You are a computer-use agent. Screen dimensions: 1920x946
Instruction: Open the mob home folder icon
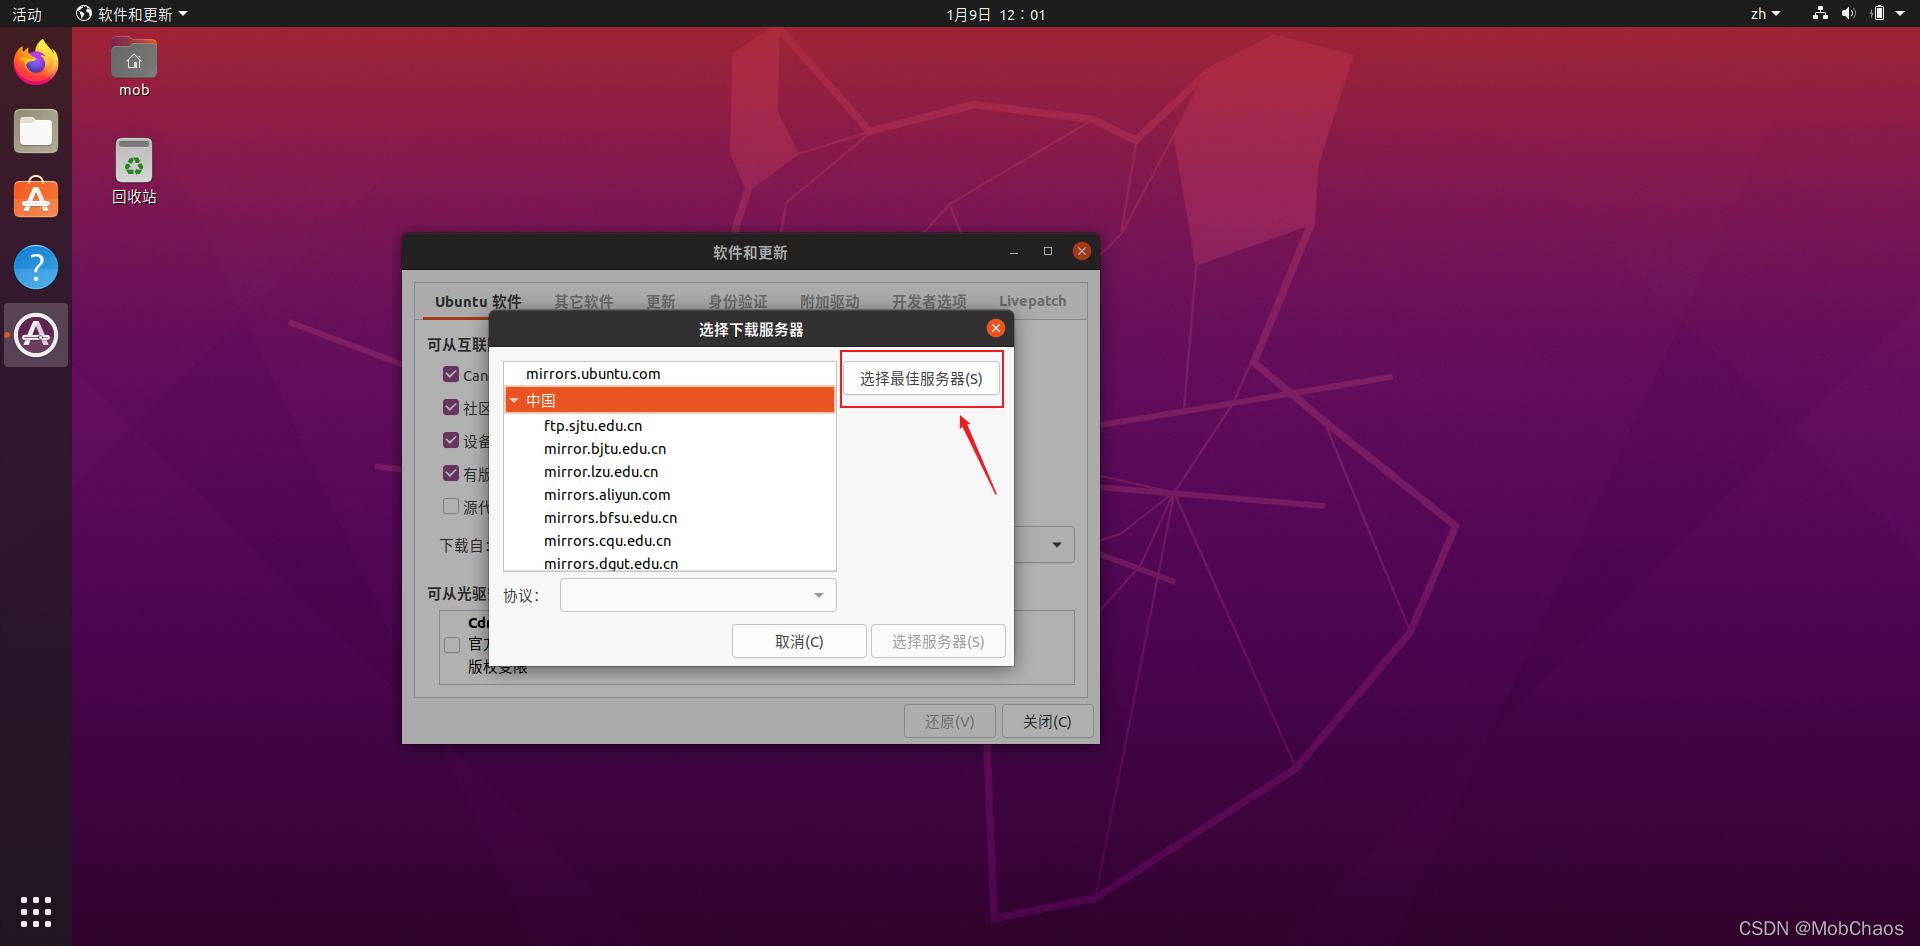(x=134, y=68)
